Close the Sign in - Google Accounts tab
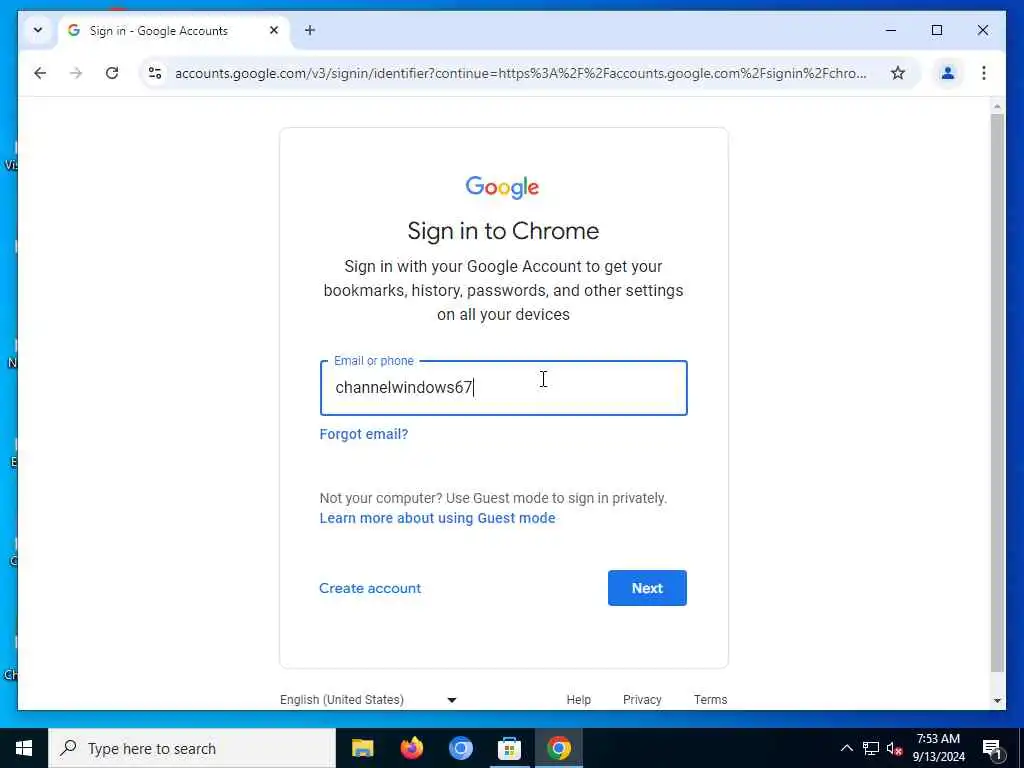This screenshot has width=1024, height=768. 274,30
